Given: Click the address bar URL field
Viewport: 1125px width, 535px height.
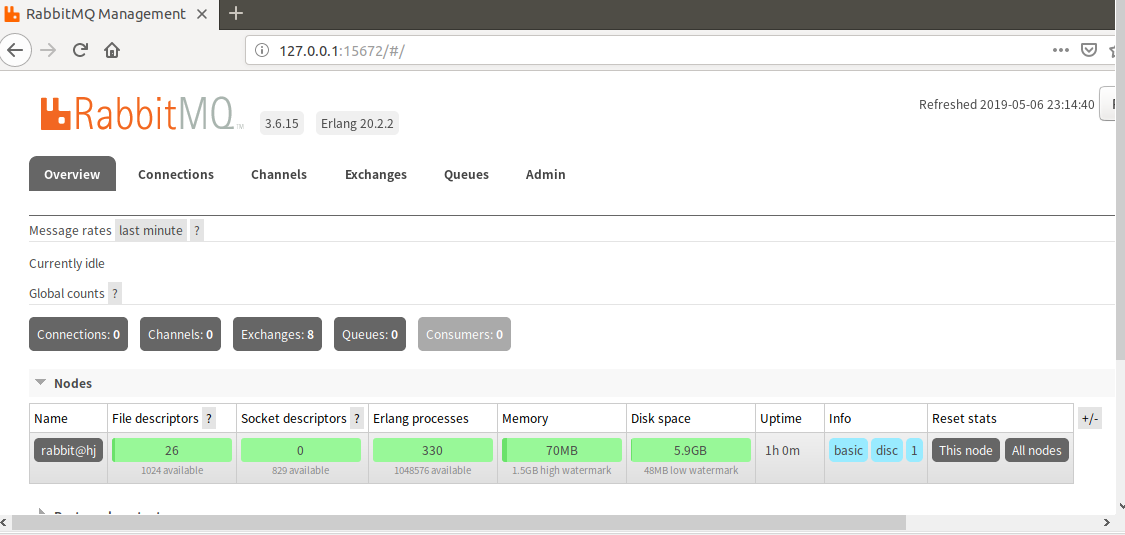Looking at the screenshot, I should click(646, 51).
